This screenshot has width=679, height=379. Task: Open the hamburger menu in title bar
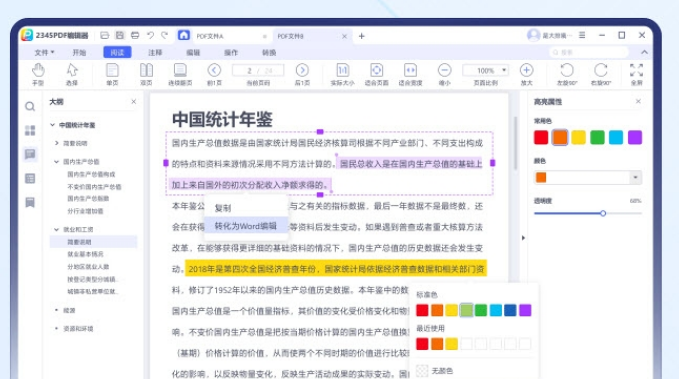582,35
